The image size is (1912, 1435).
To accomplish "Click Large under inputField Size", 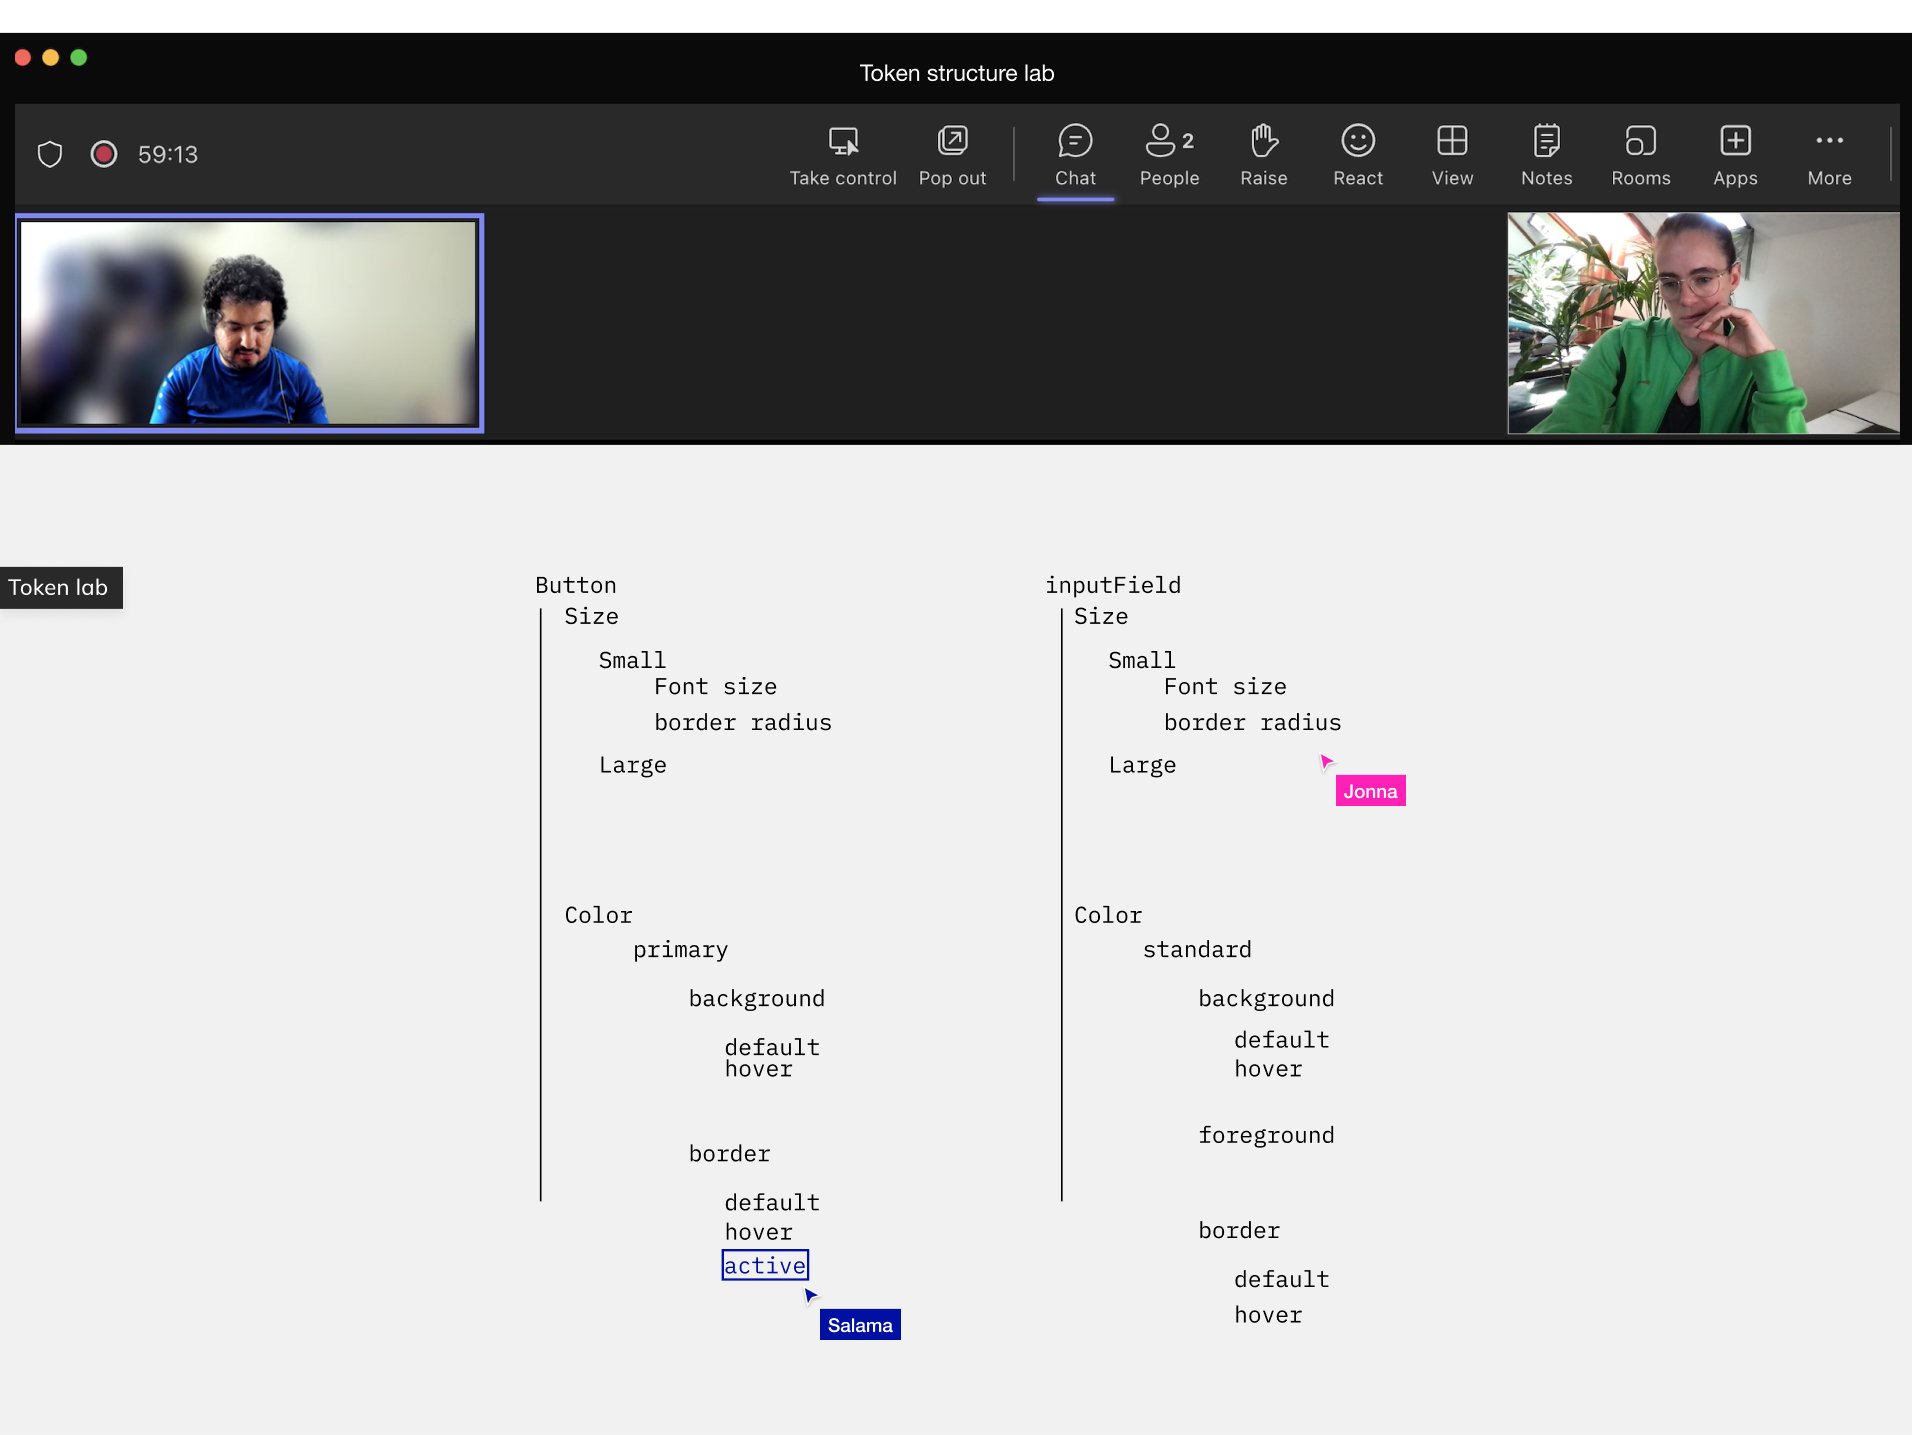I will point(1142,765).
